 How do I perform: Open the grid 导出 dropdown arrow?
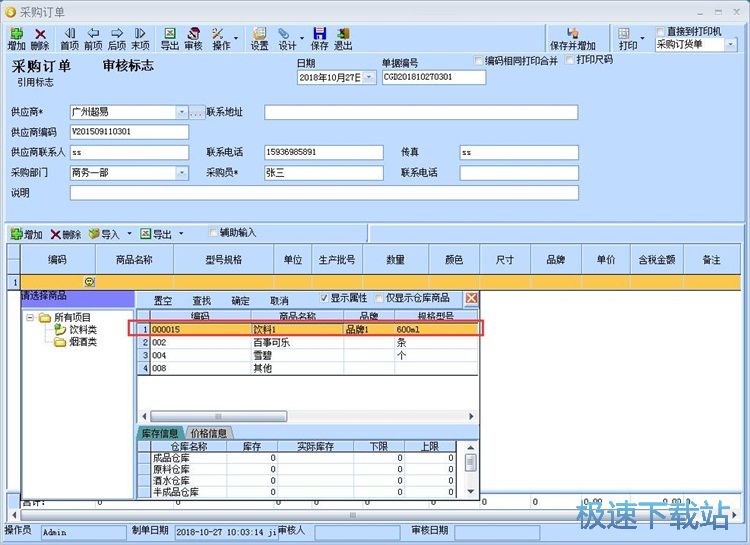[x=181, y=234]
